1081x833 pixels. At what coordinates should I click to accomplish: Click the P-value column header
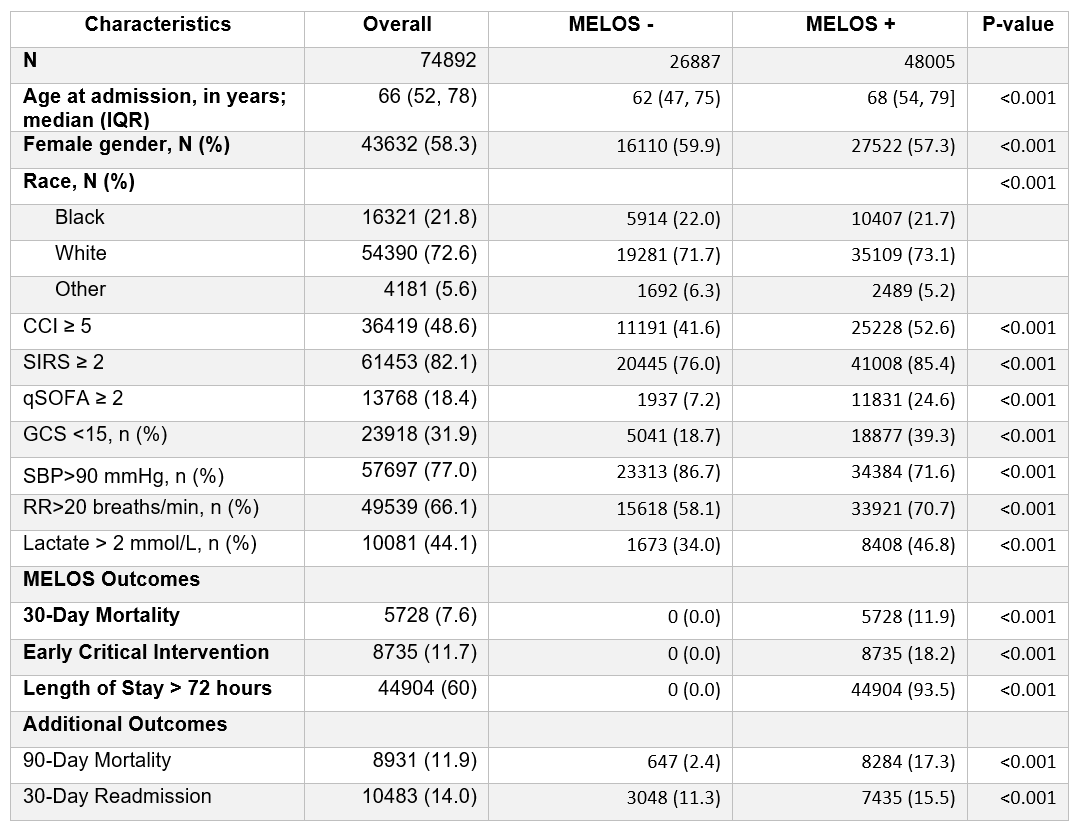click(1018, 24)
